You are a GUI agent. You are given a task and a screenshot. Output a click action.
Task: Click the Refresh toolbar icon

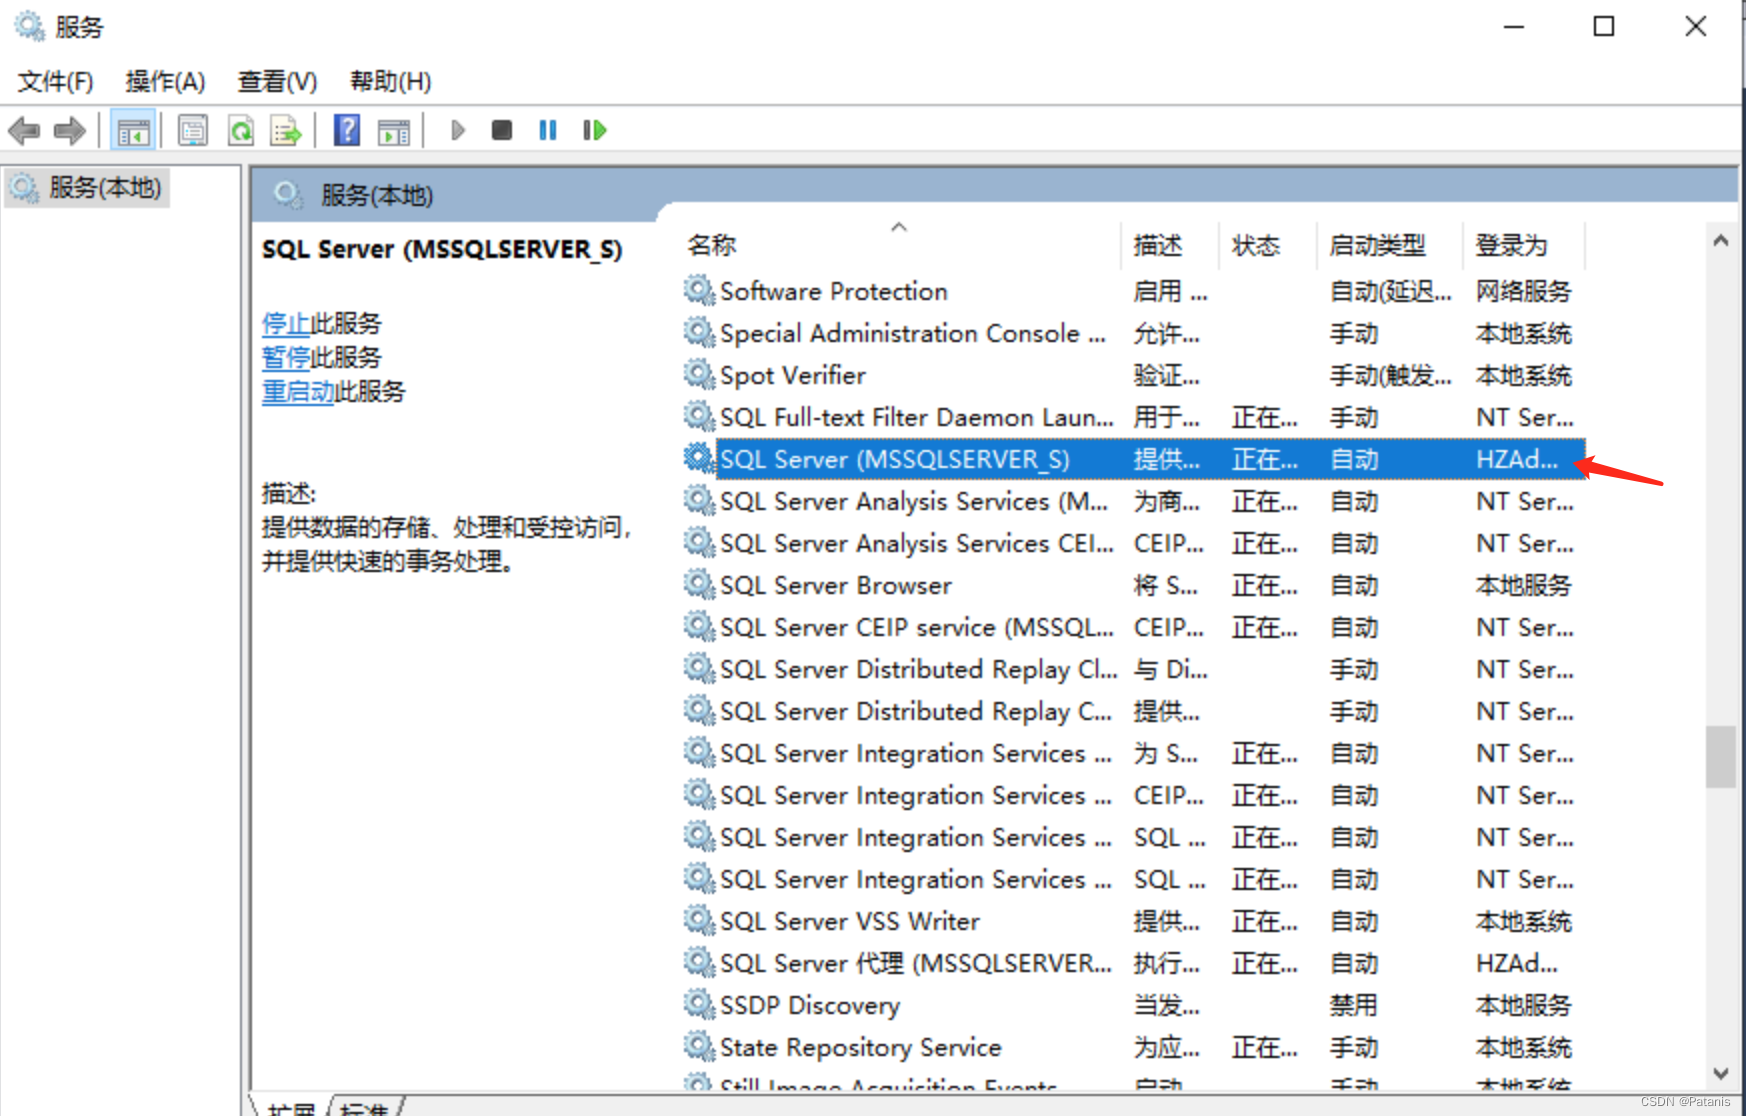click(241, 130)
